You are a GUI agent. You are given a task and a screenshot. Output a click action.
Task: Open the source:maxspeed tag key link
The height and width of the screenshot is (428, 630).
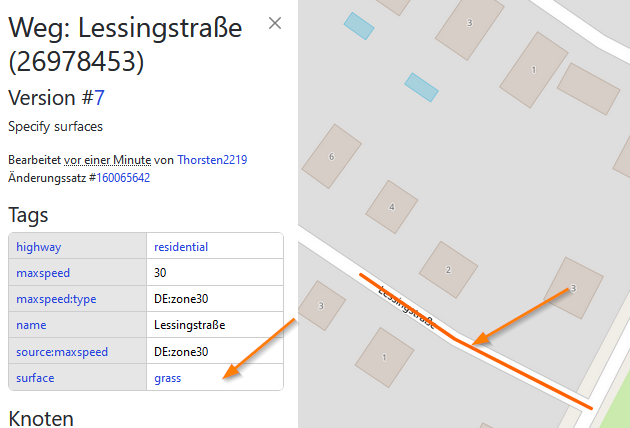(x=62, y=352)
